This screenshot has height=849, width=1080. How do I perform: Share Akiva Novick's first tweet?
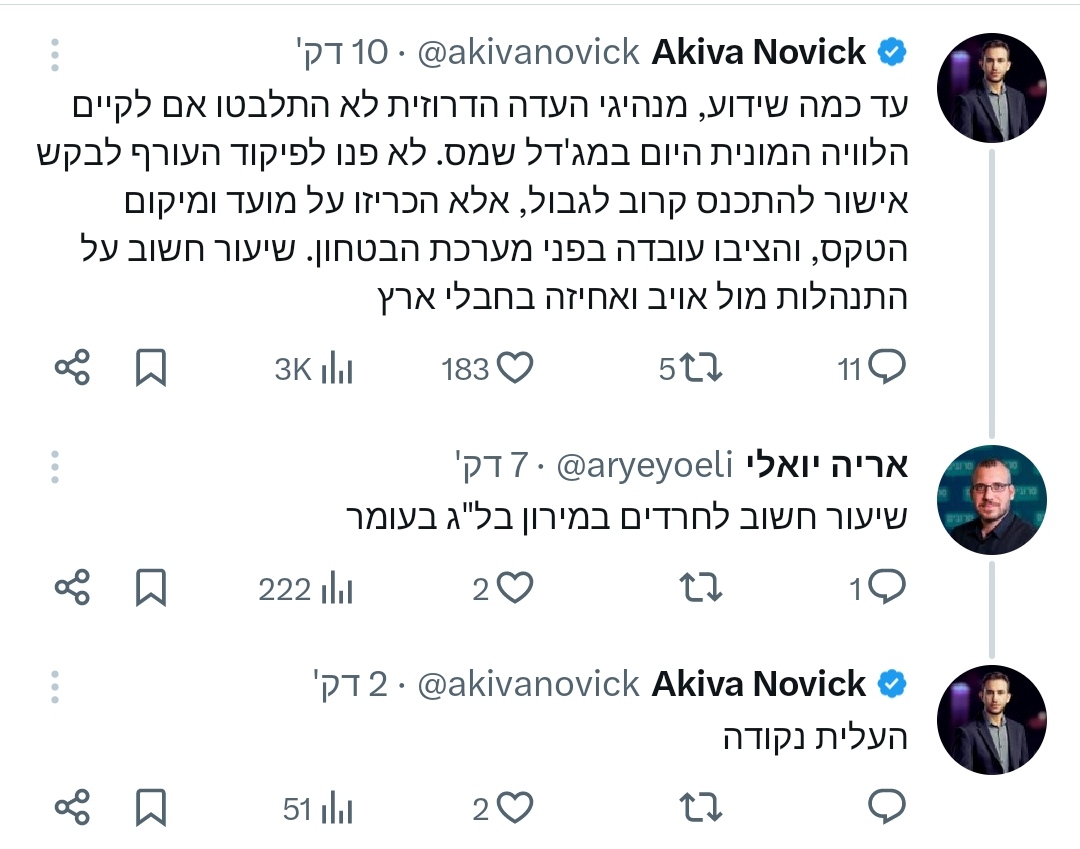coord(73,369)
